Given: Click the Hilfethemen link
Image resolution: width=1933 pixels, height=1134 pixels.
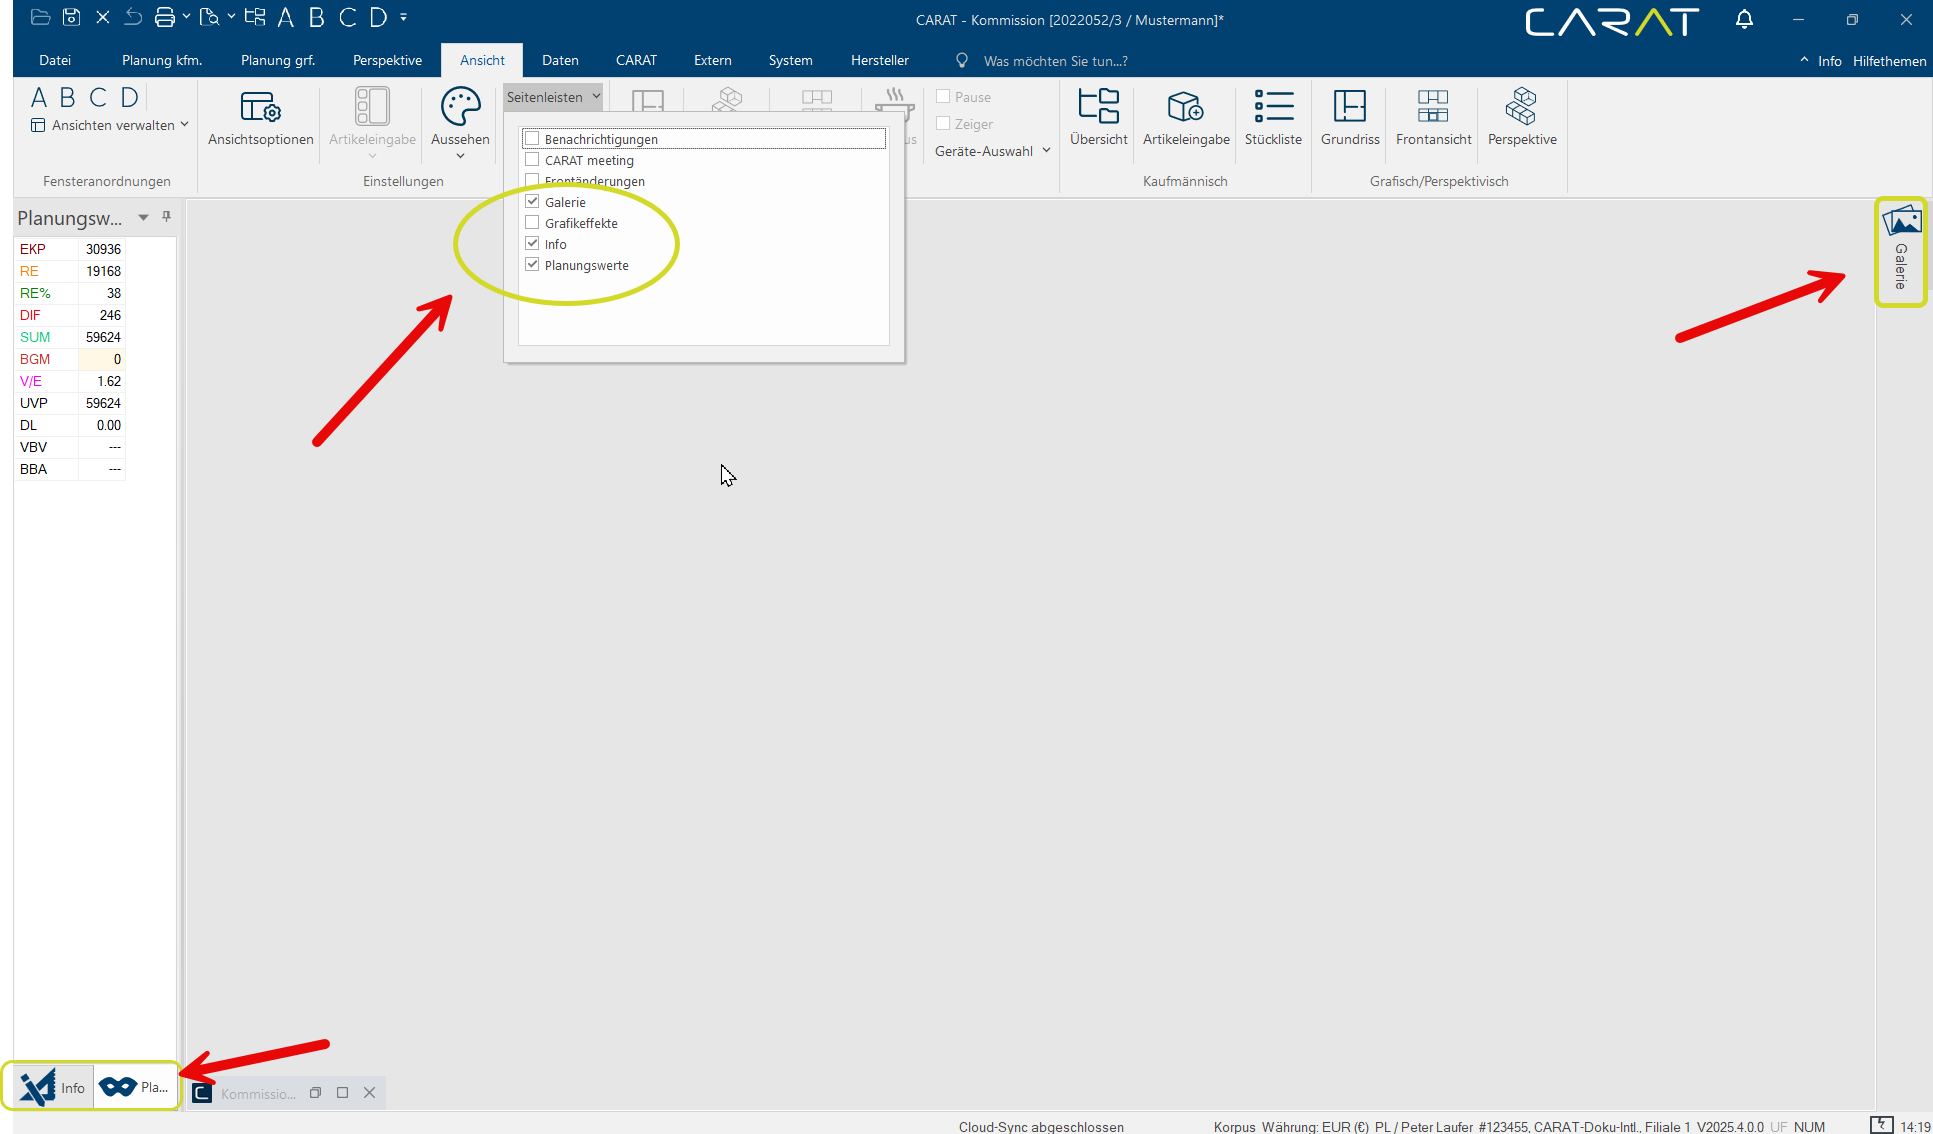Looking at the screenshot, I should point(1888,61).
